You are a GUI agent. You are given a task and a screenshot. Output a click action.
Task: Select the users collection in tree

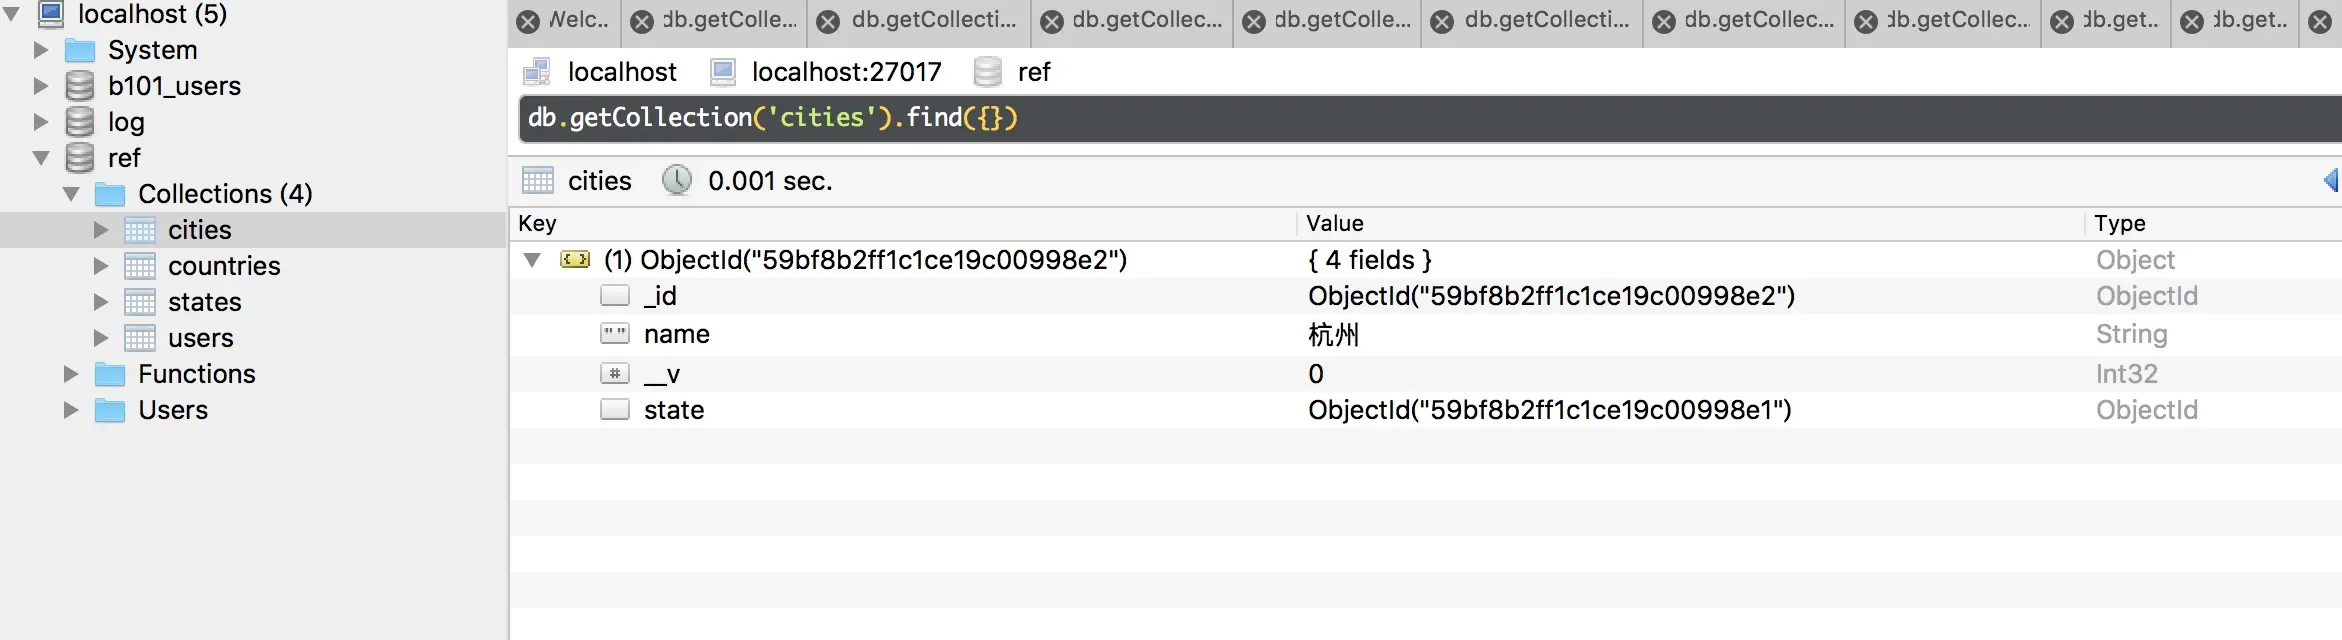200,338
